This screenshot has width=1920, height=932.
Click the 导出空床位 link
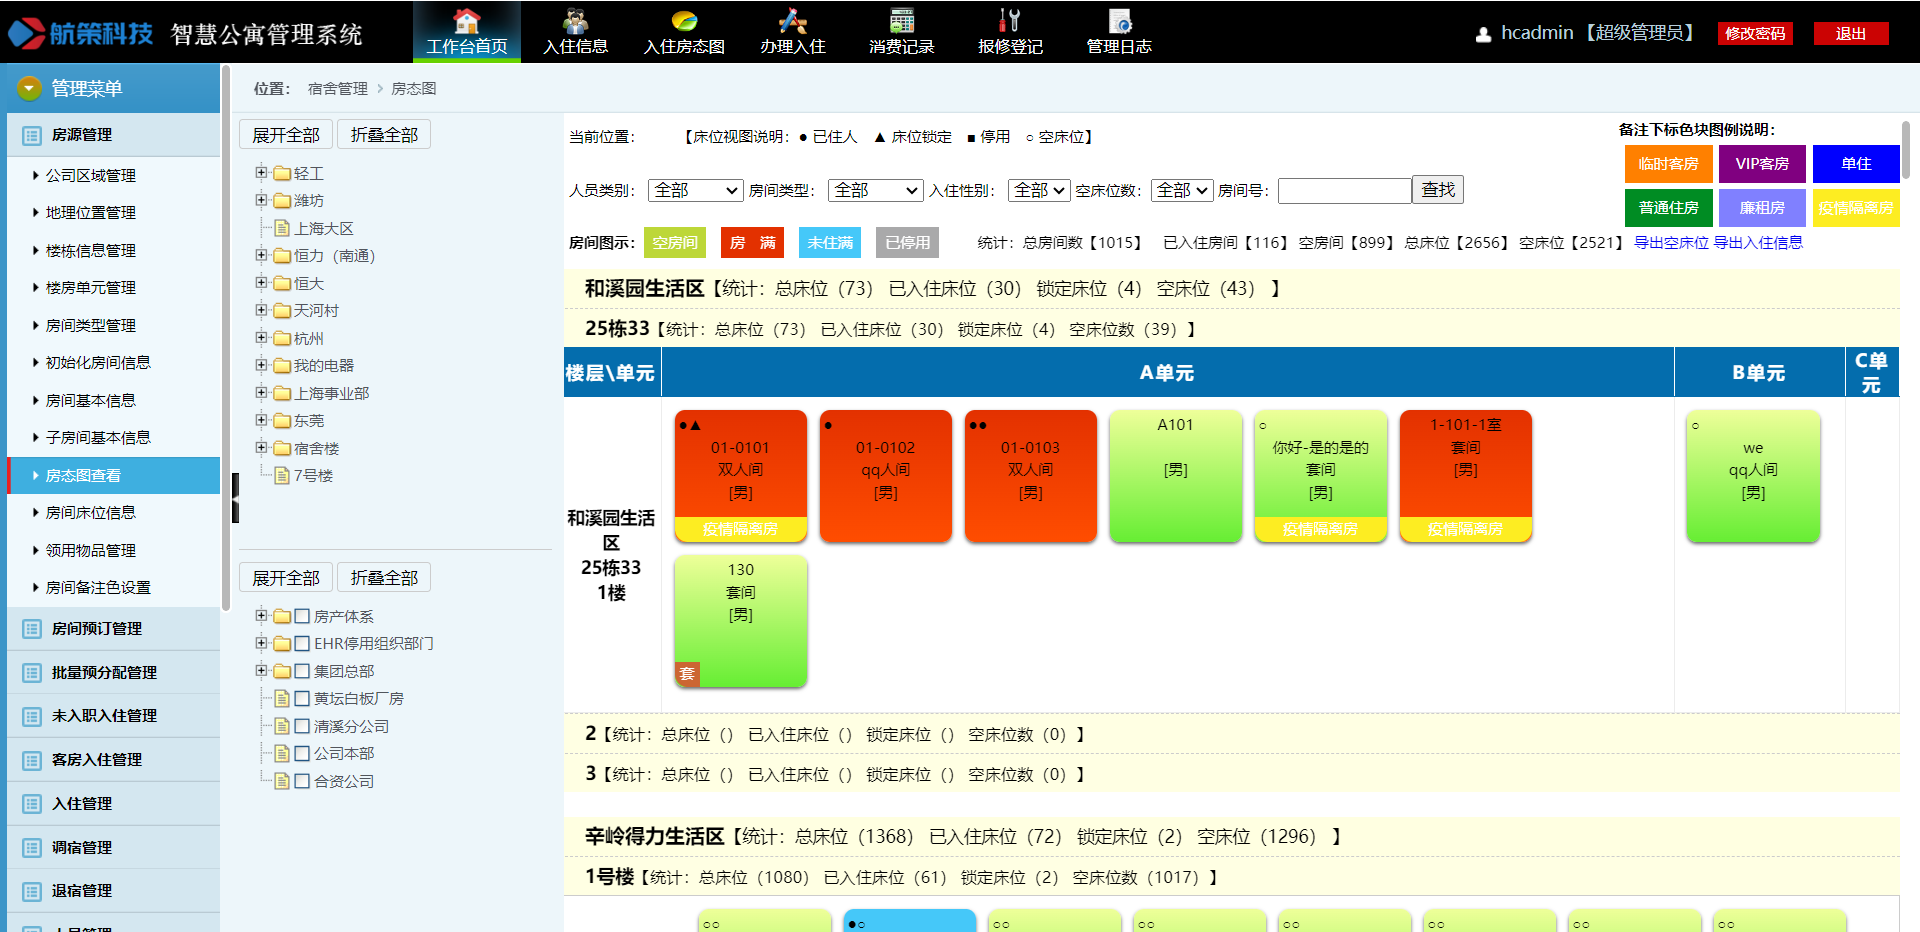(1671, 242)
